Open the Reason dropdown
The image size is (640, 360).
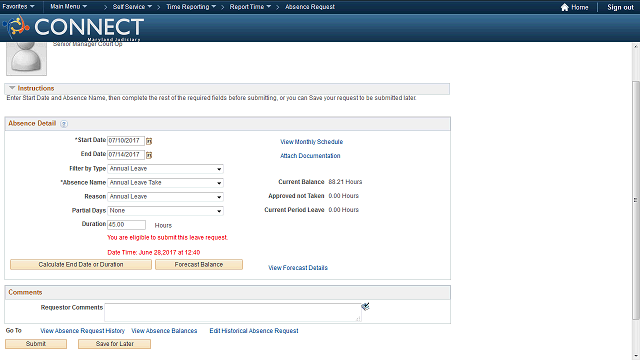tap(165, 197)
